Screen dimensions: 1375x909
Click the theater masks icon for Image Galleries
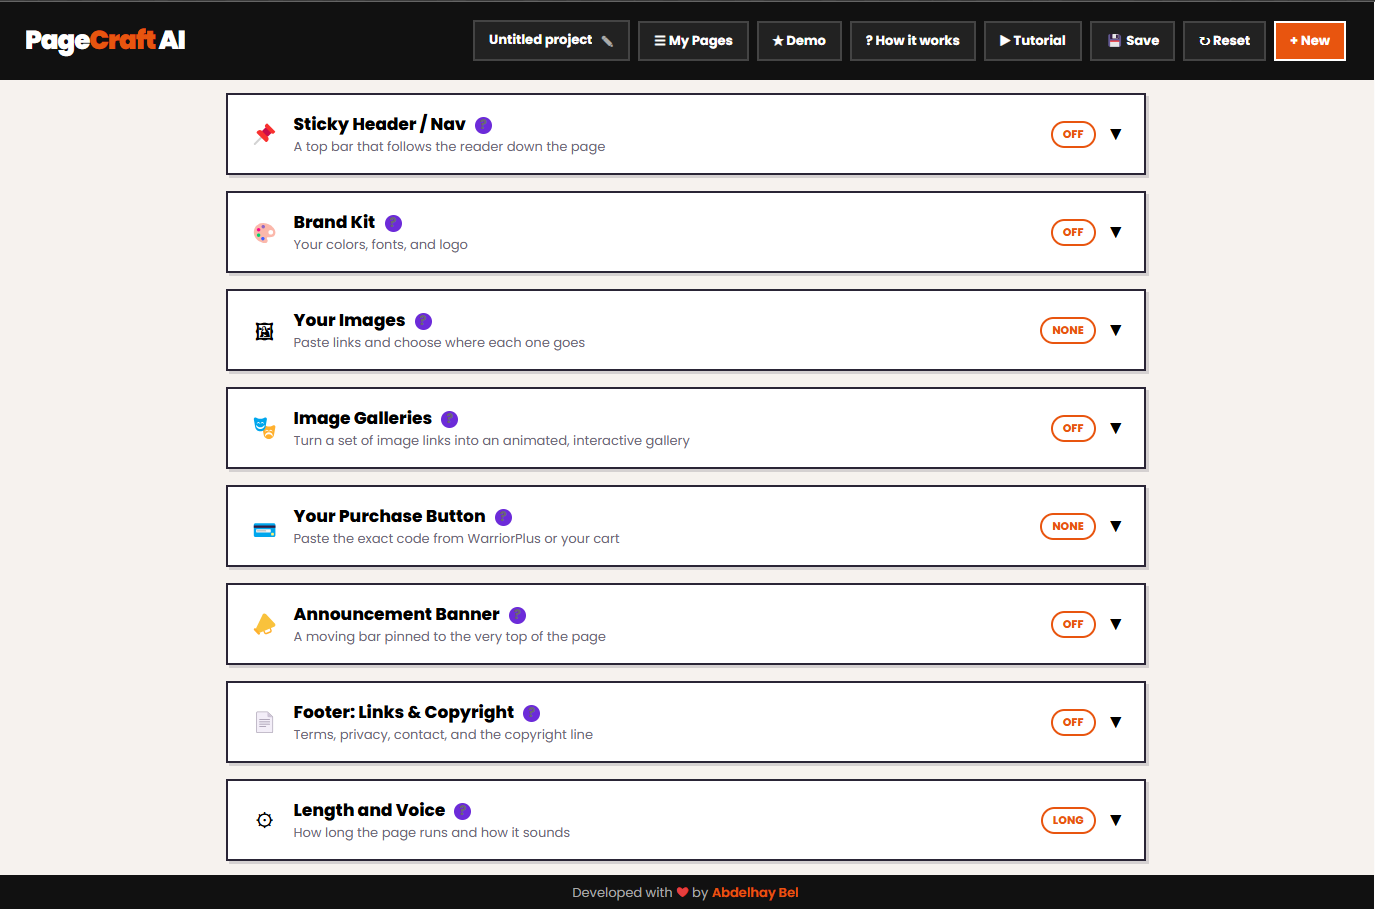tap(264, 429)
